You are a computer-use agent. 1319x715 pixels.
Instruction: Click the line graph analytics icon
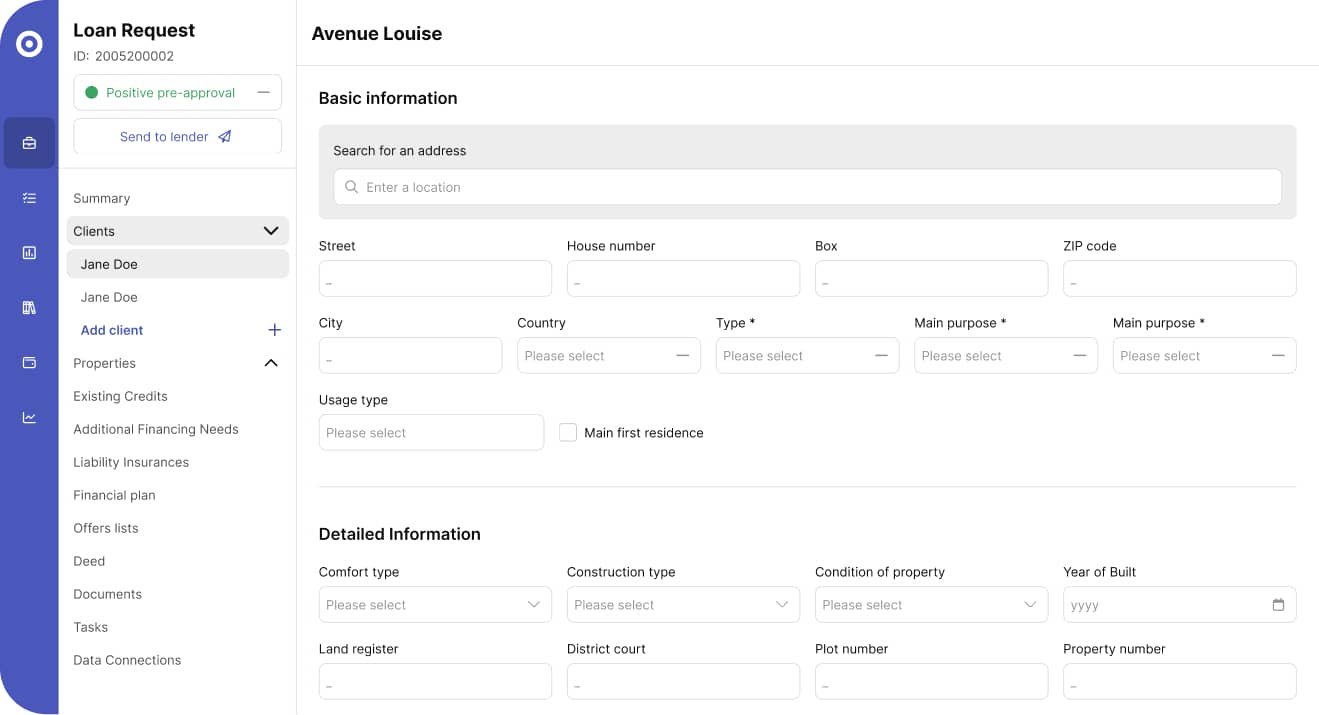tap(29, 417)
